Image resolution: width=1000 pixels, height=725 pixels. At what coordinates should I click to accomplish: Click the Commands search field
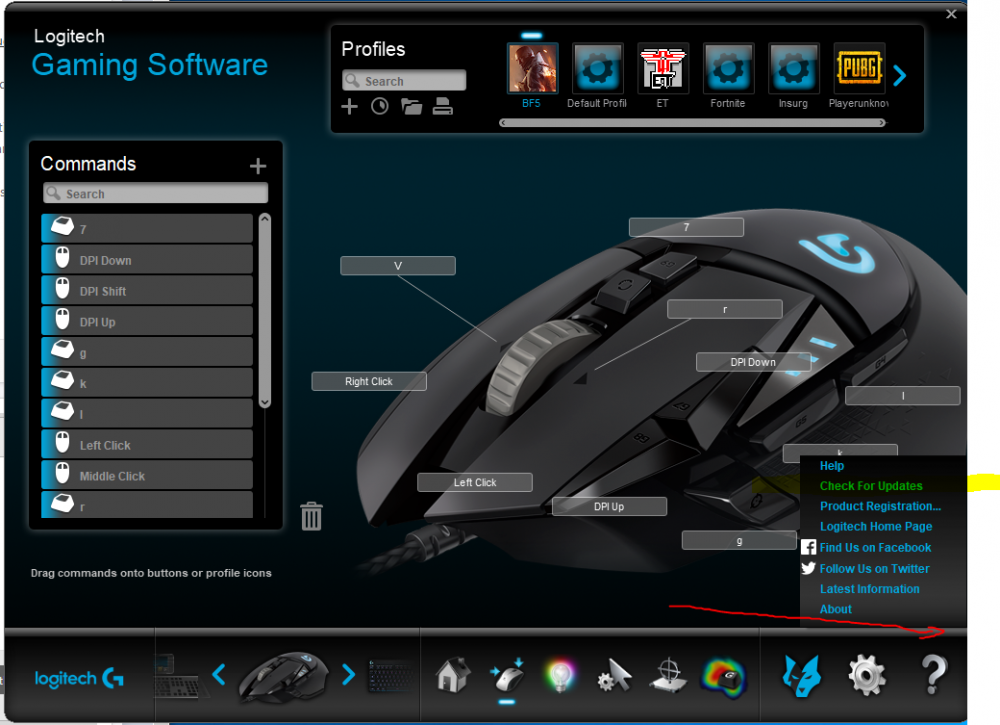pos(155,193)
